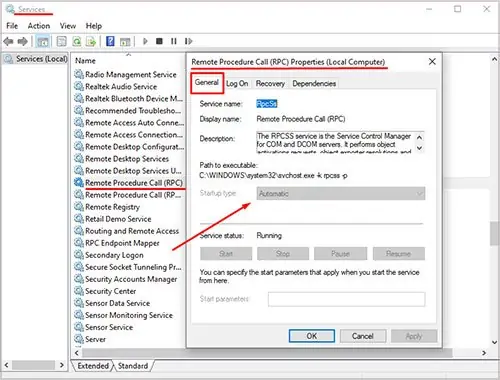Select Sensor Monitoring Service row
This screenshot has width=500, height=380.
pyautogui.click(x=129, y=315)
